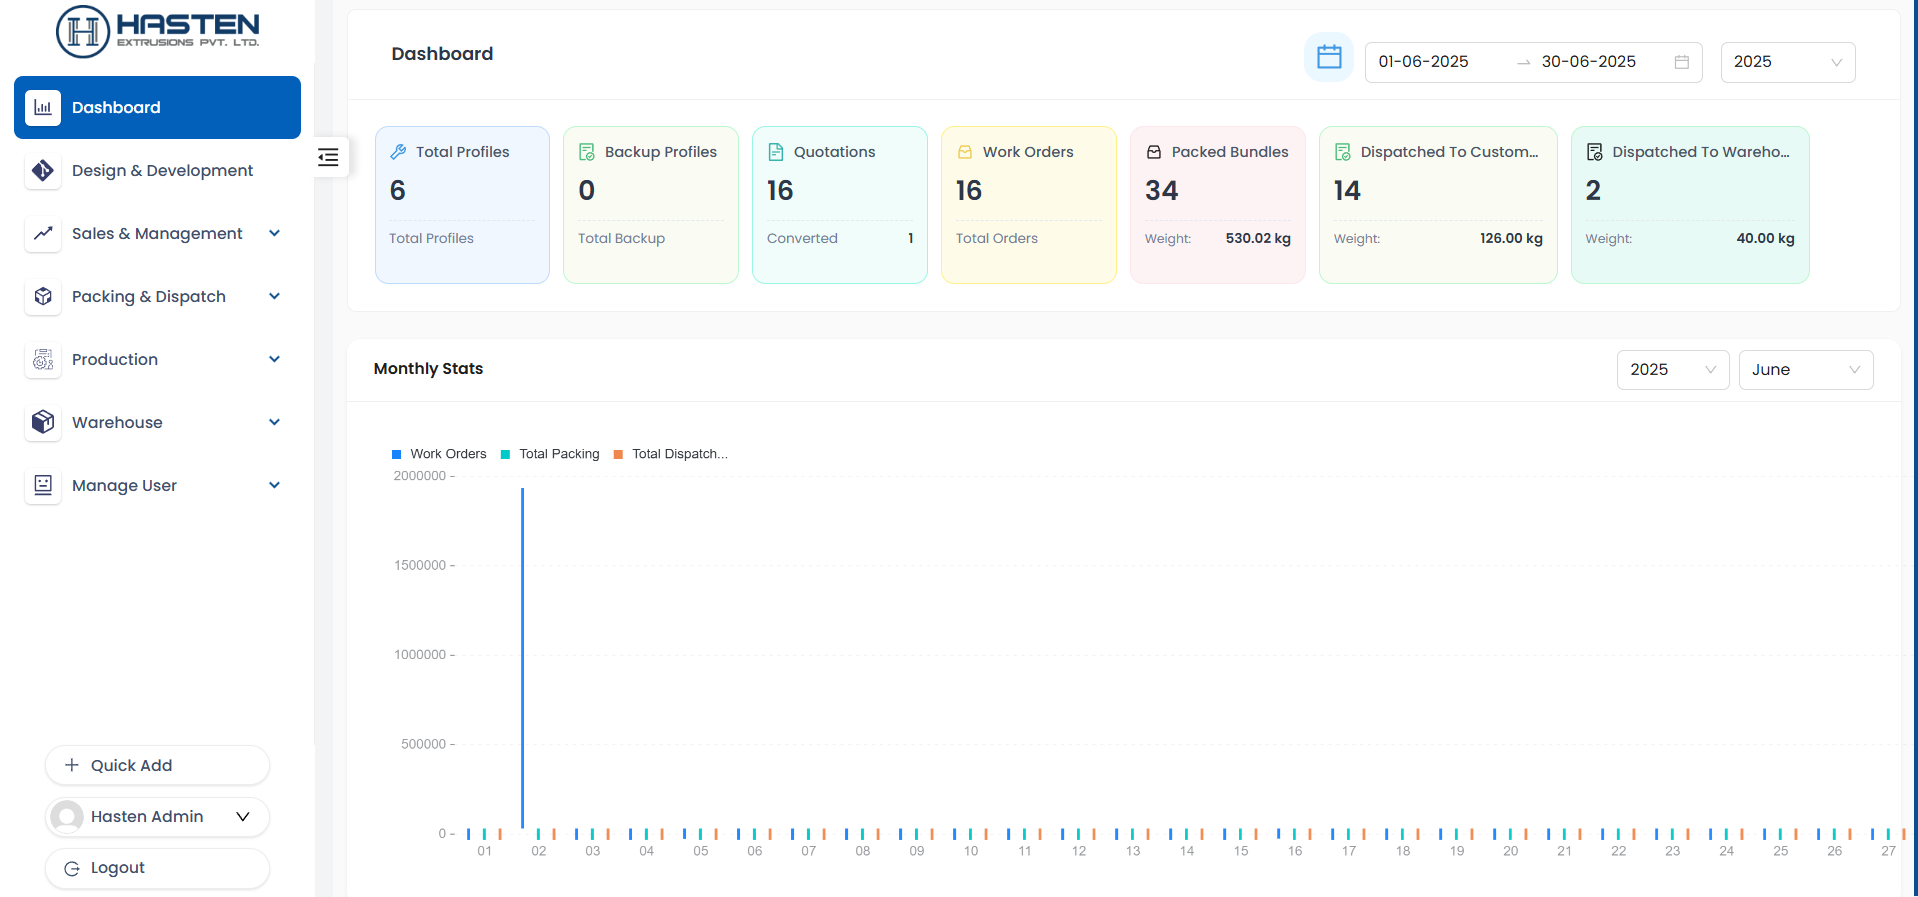Image resolution: width=1918 pixels, height=897 pixels.
Task: Open the Dashboard menu item
Action: 157,108
